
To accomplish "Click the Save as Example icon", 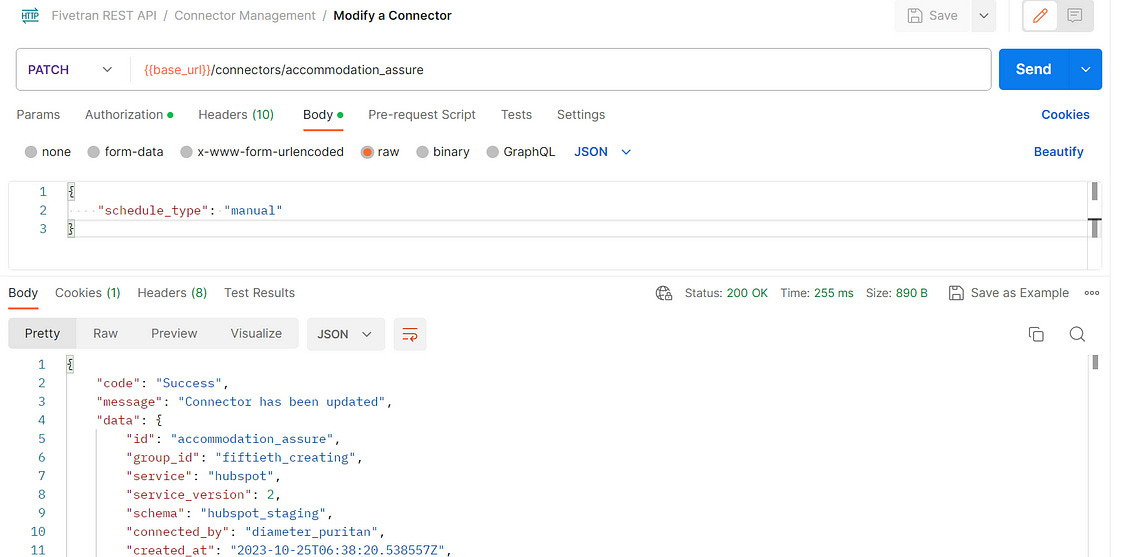I will point(956,293).
